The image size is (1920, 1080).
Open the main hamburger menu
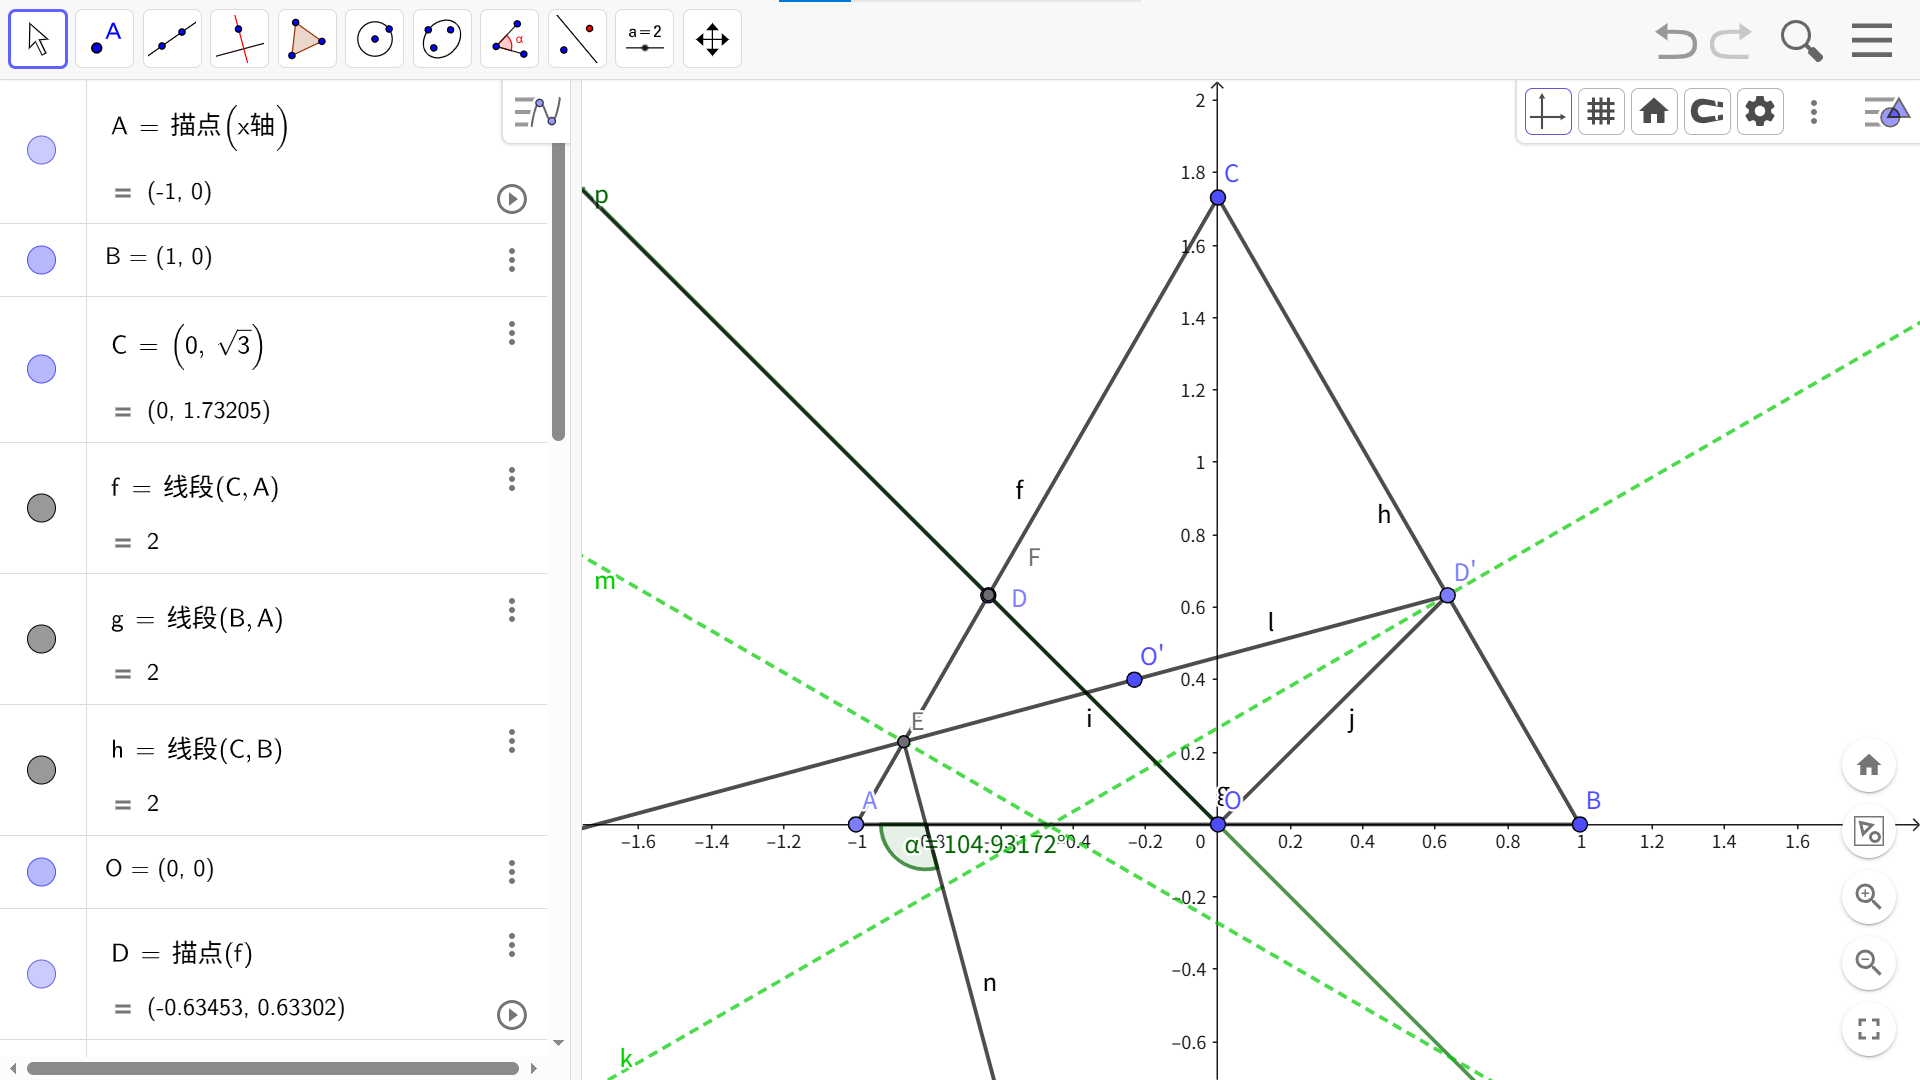coord(1872,41)
